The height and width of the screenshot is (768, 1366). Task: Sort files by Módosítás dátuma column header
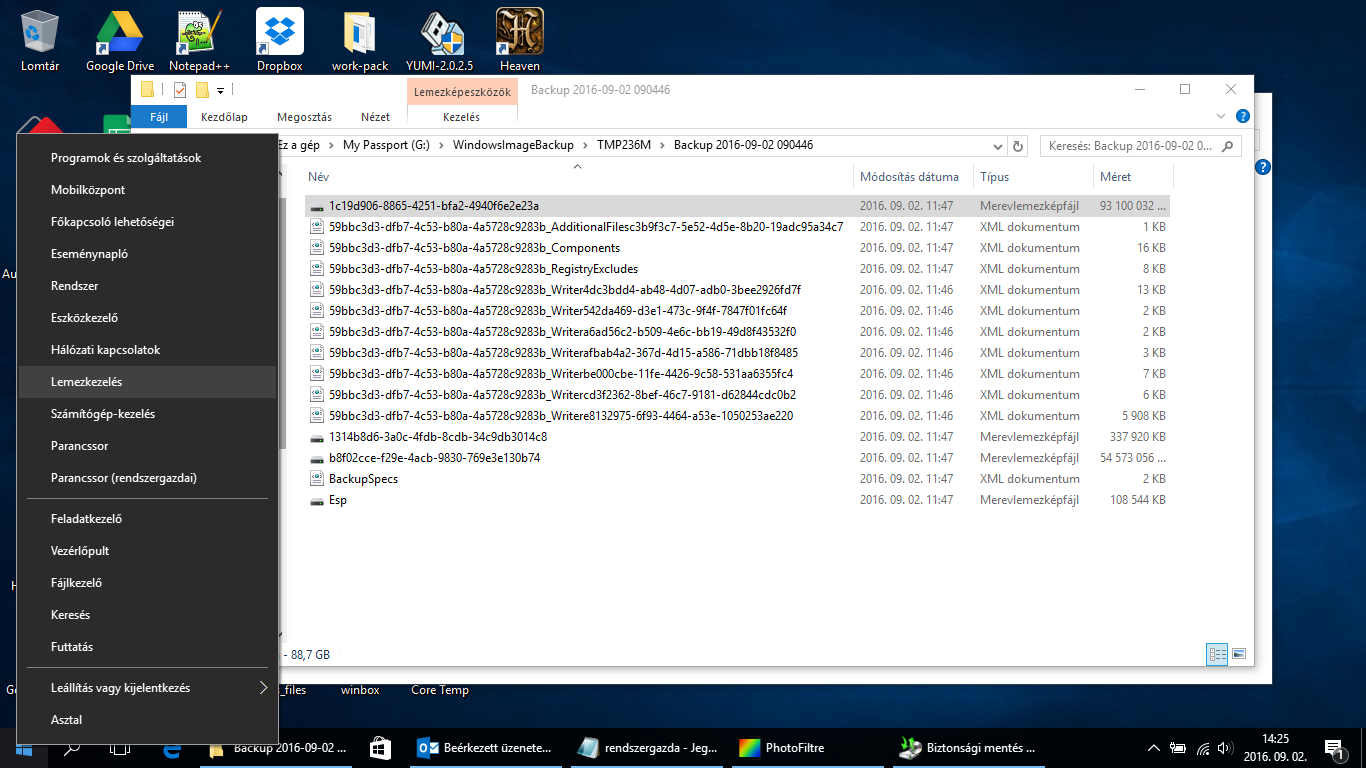(x=909, y=177)
